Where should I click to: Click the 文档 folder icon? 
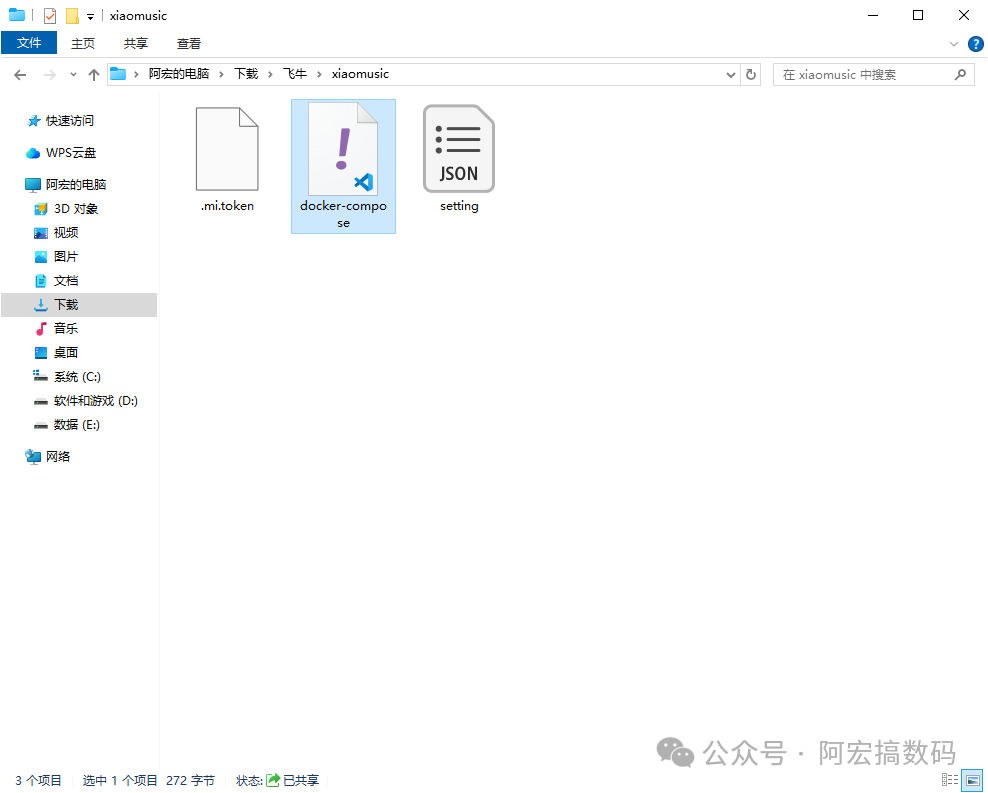[x=41, y=281]
